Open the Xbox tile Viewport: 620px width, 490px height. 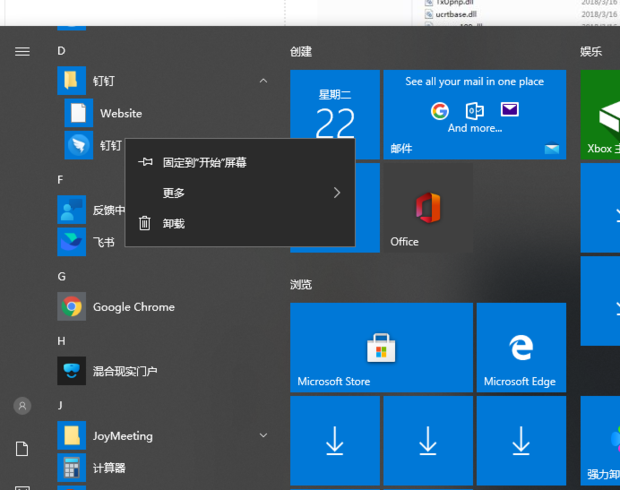(600, 115)
